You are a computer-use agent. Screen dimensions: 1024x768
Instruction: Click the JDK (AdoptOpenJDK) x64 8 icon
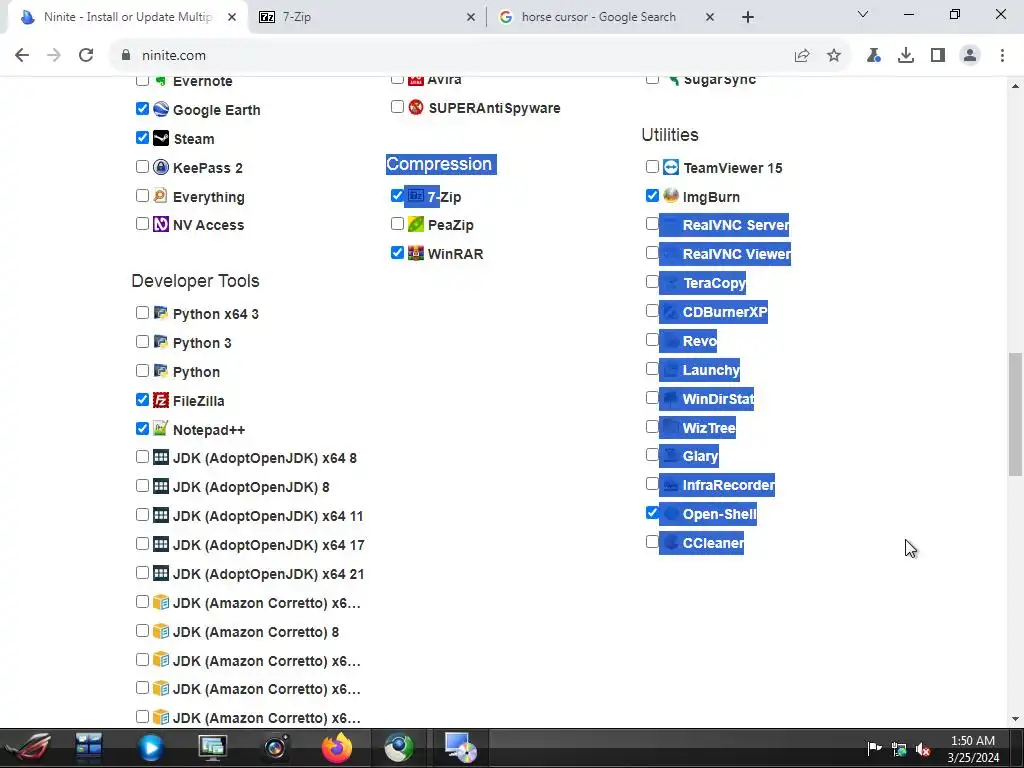161,457
